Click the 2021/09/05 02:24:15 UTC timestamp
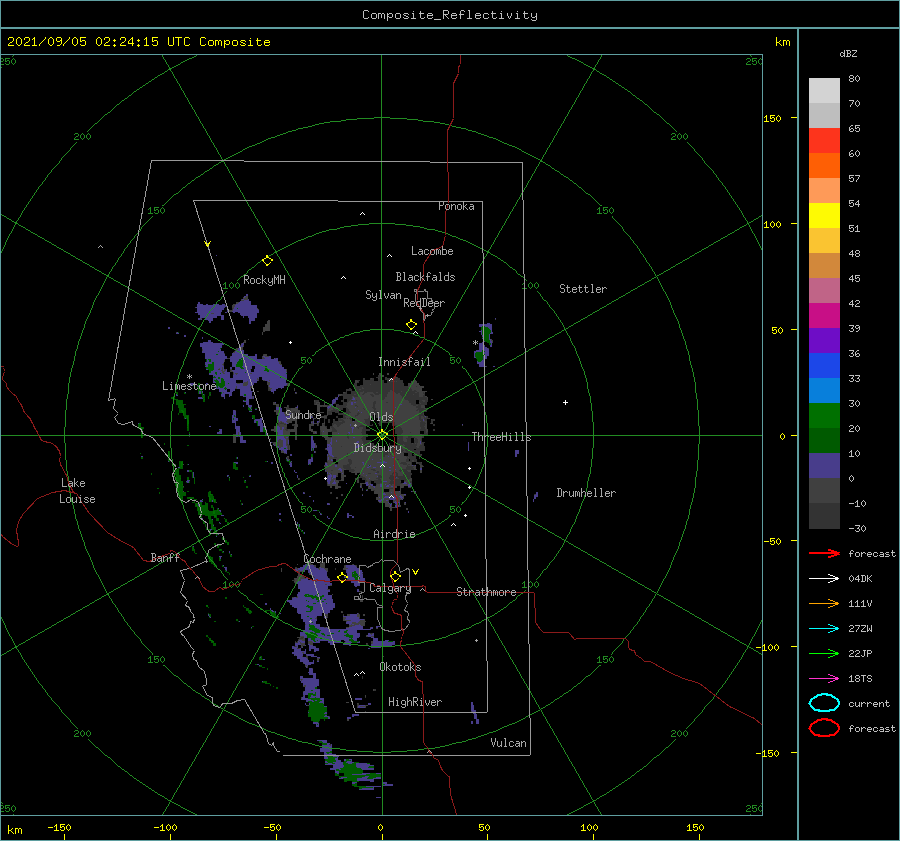Viewport: 900px width, 841px height. pyautogui.click(x=138, y=42)
